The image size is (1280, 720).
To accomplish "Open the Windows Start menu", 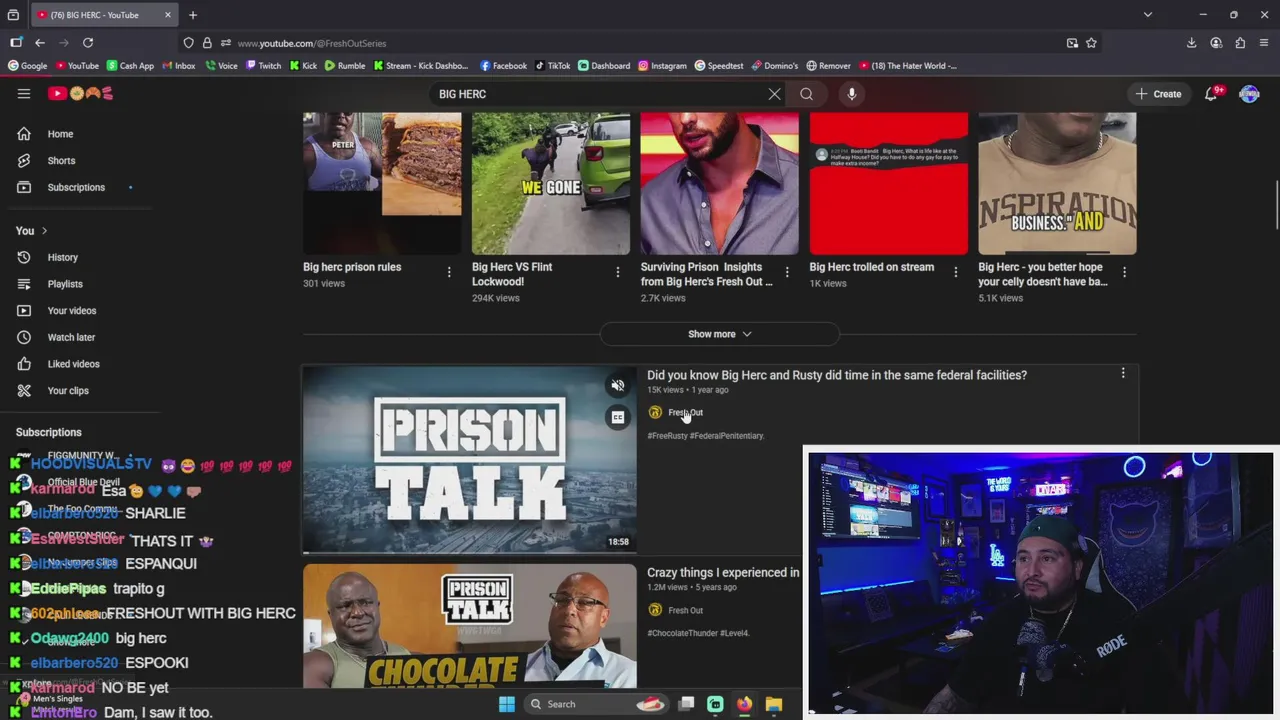I will 507,704.
